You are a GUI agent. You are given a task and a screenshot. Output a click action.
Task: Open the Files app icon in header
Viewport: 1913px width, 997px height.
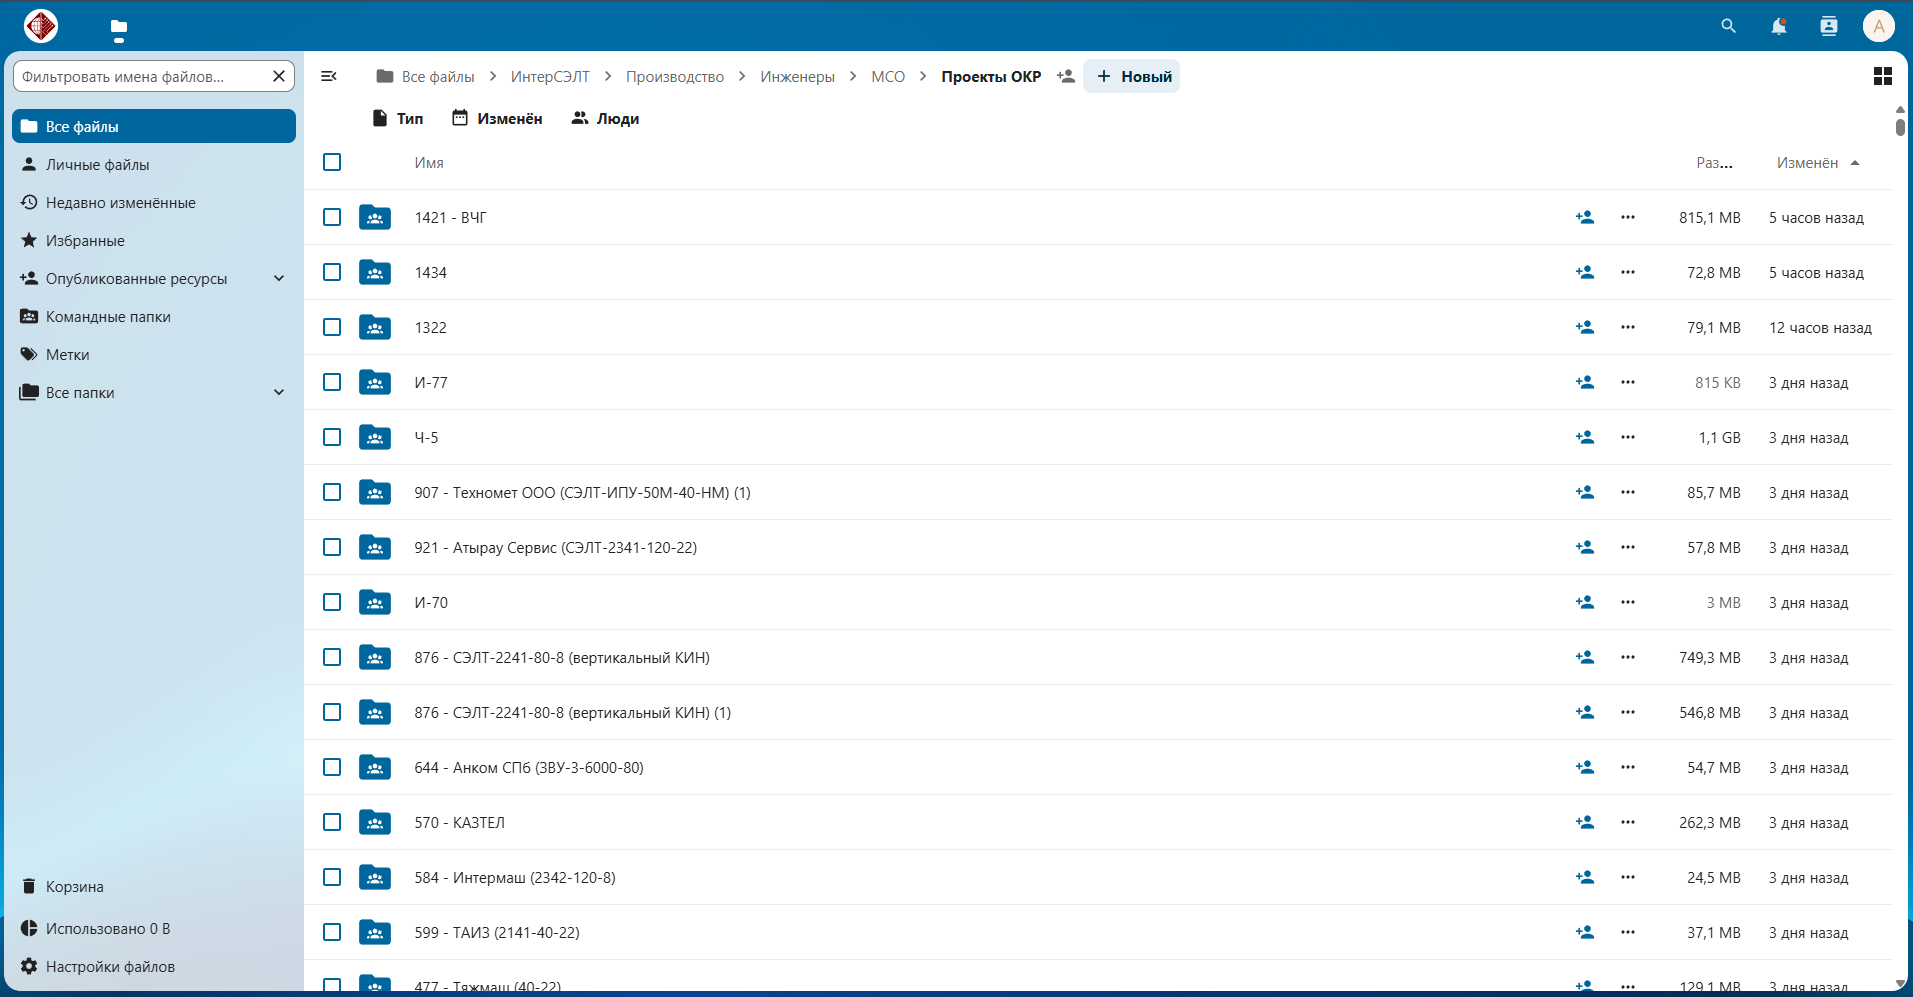119,27
